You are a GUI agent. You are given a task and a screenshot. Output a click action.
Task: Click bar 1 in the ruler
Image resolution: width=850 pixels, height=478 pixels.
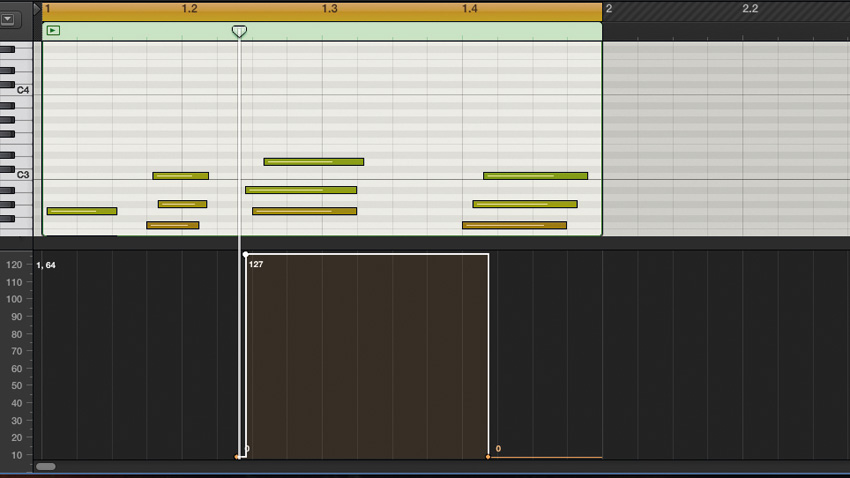coord(48,9)
